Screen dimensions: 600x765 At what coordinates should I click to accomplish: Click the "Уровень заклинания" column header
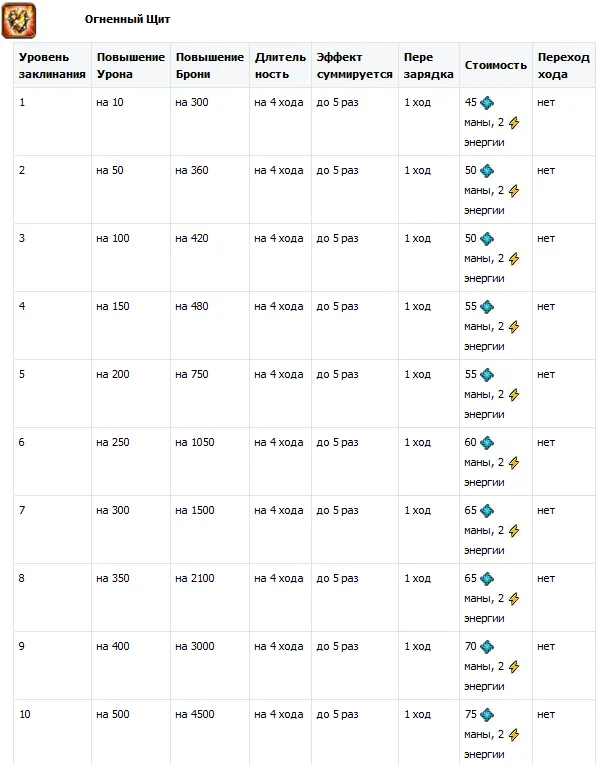[x=52, y=66]
